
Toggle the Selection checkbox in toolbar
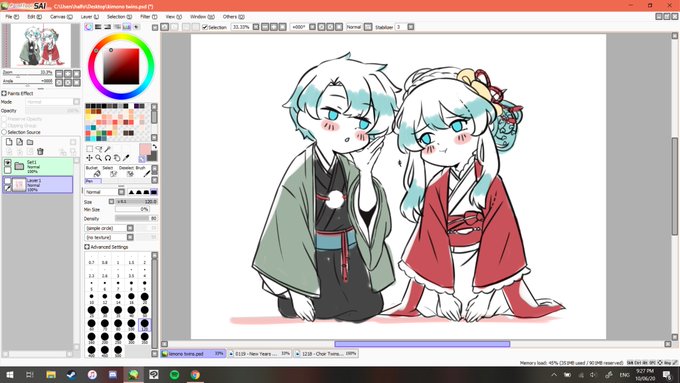(205, 27)
